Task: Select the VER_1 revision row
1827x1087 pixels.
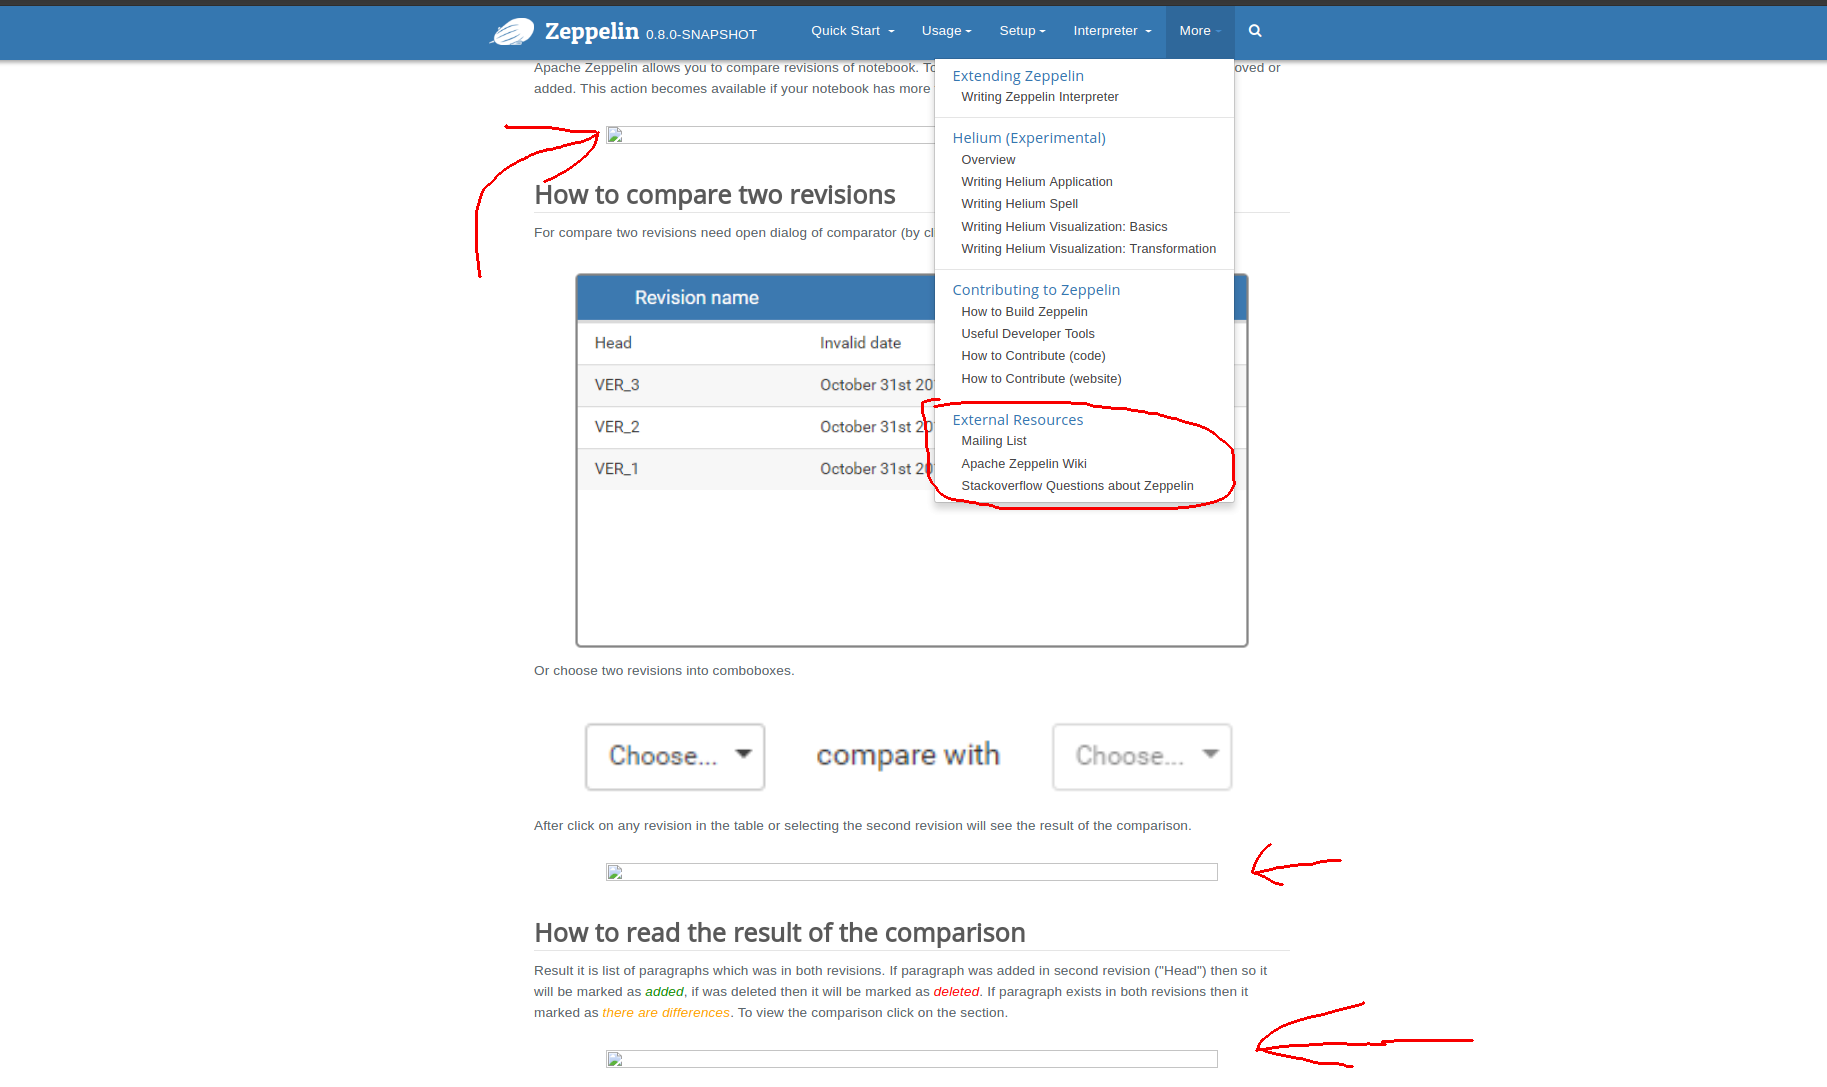Action: click(756, 469)
